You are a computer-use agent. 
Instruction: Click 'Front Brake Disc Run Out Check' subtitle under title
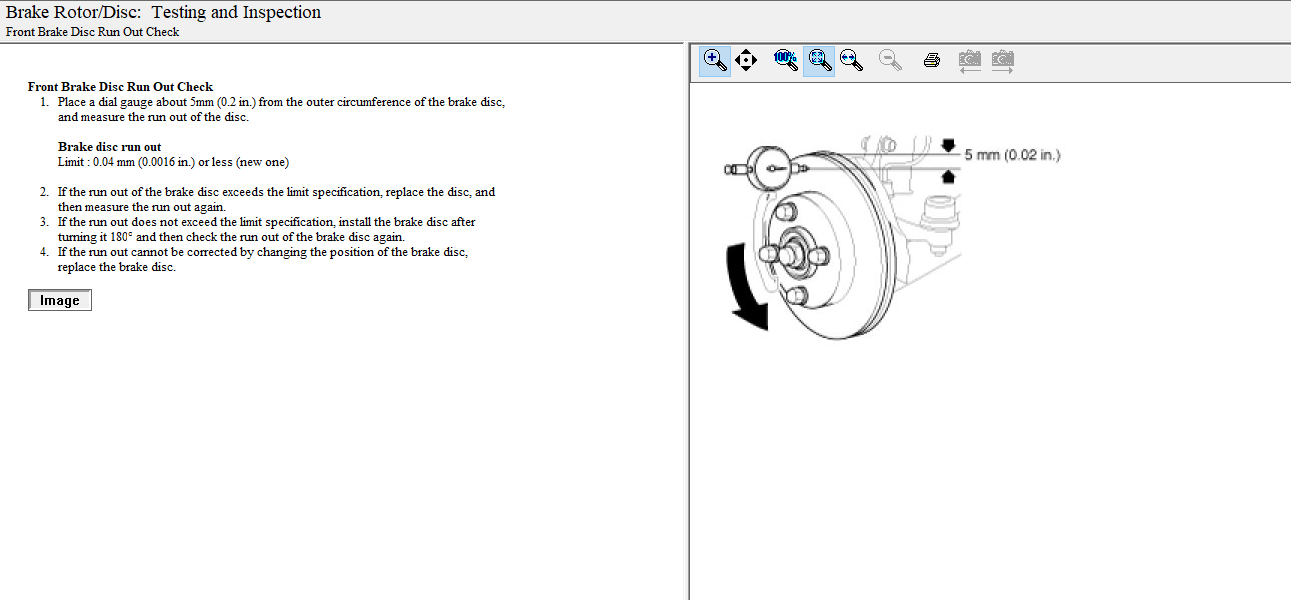pos(93,32)
